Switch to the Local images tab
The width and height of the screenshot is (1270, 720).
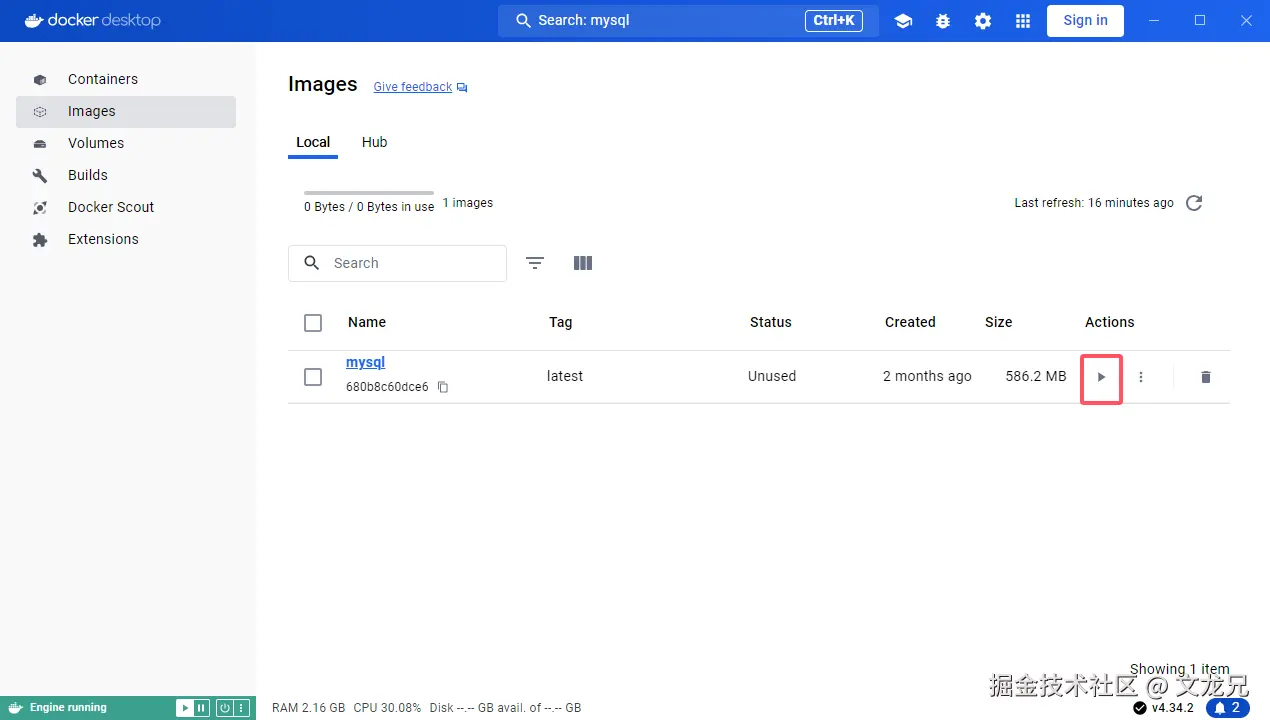pos(313,142)
